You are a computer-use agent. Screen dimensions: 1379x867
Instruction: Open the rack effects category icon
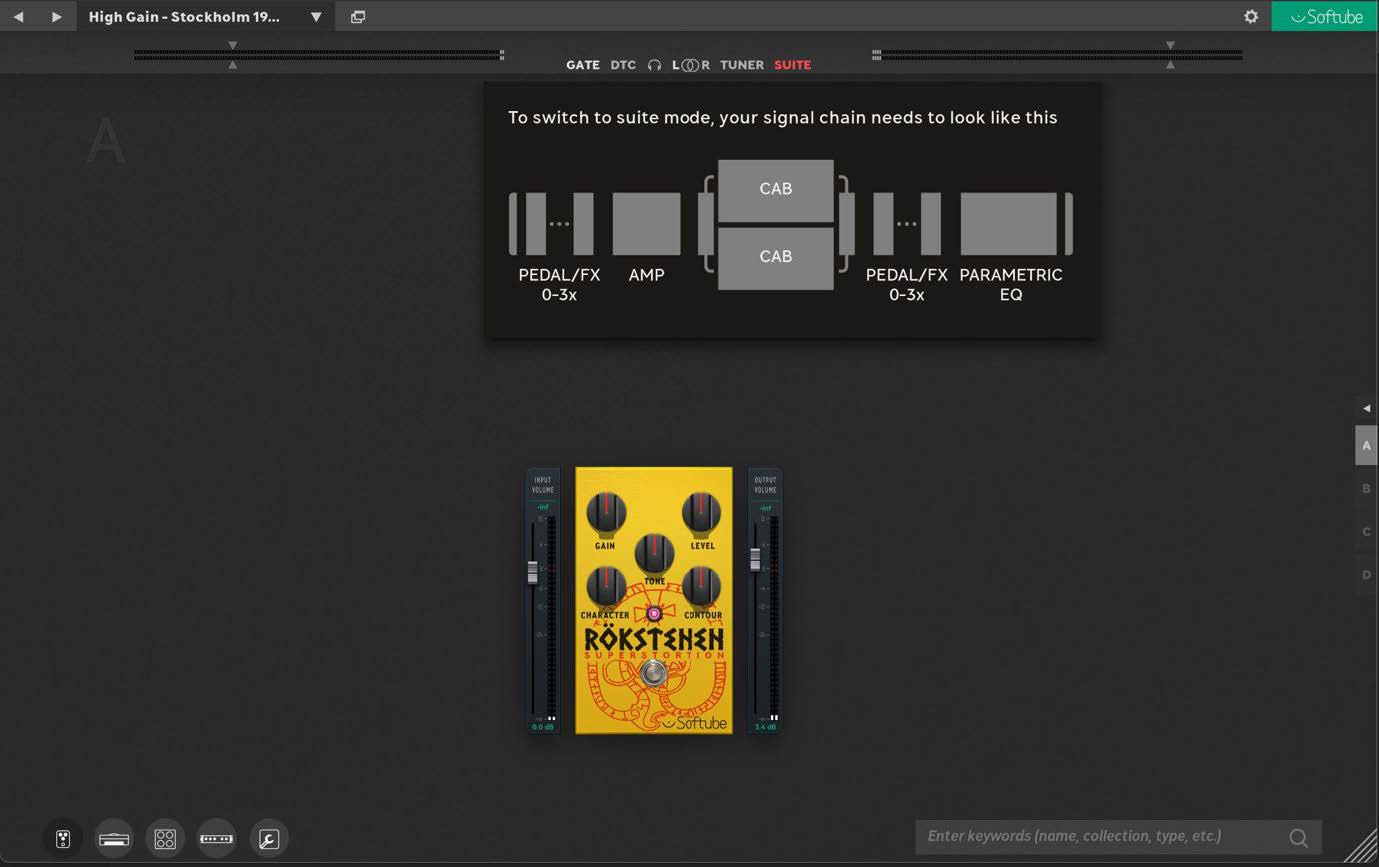pos(217,838)
